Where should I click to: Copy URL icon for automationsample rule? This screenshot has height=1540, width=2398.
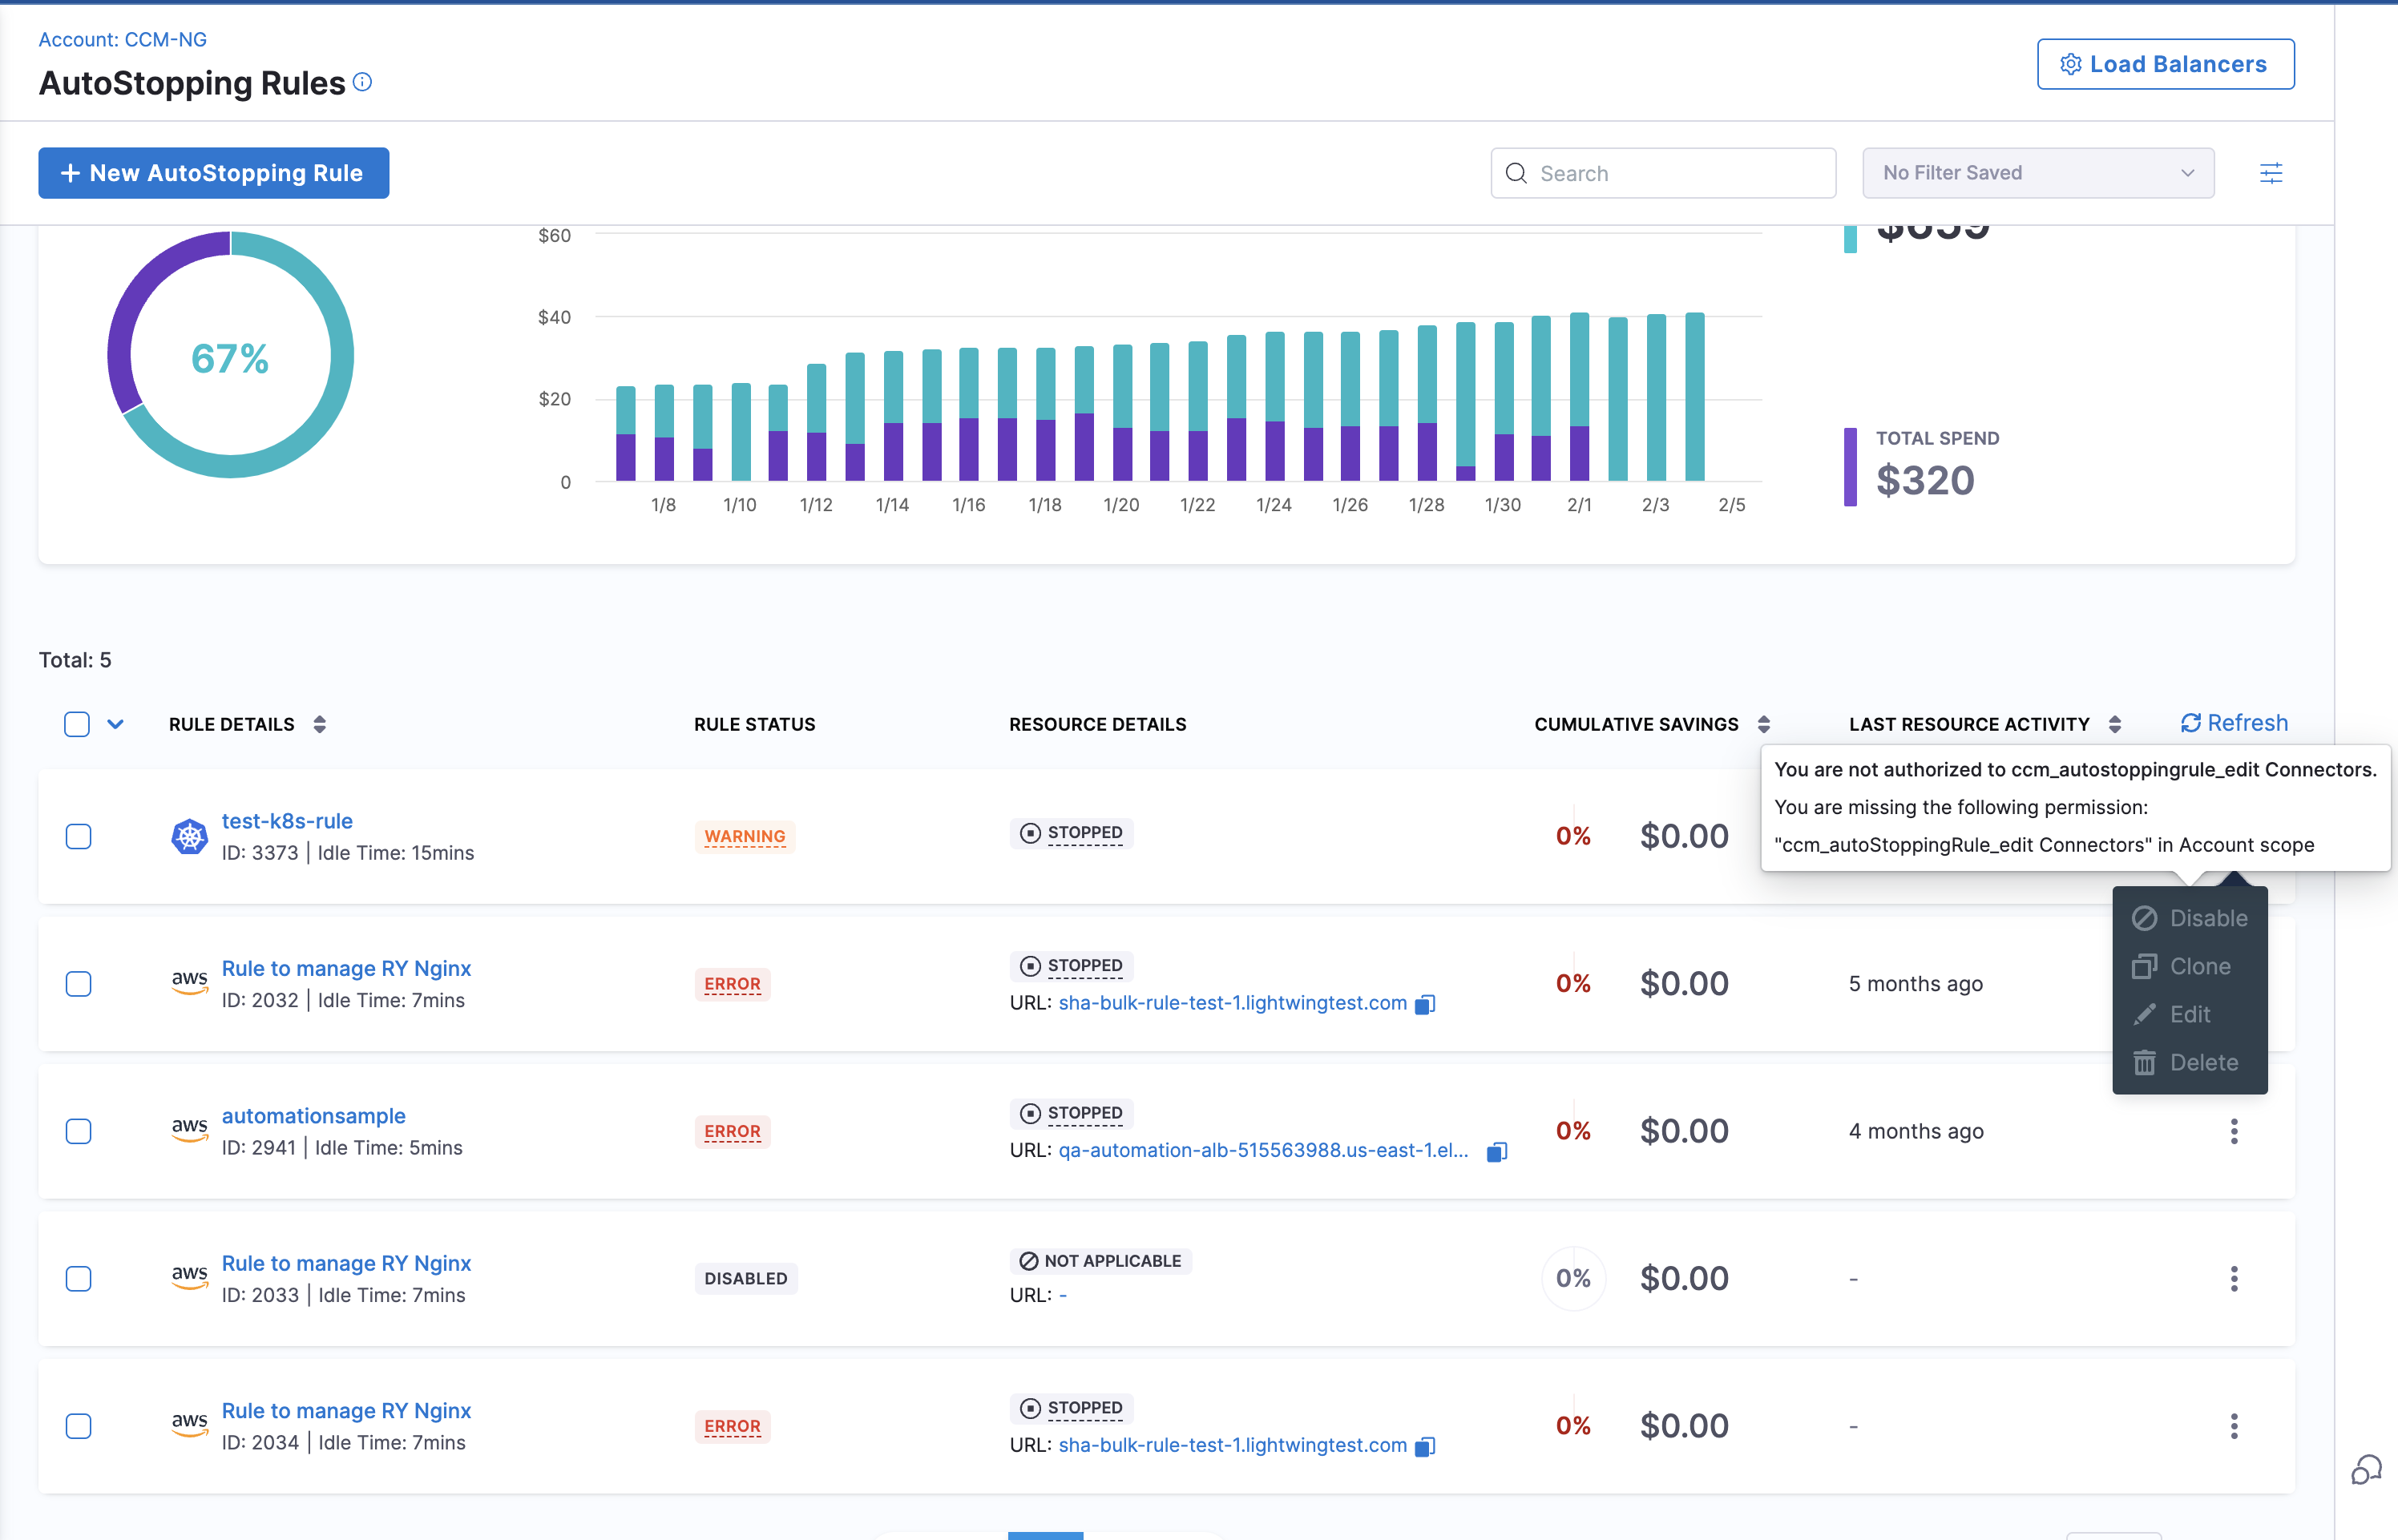(x=1496, y=1152)
